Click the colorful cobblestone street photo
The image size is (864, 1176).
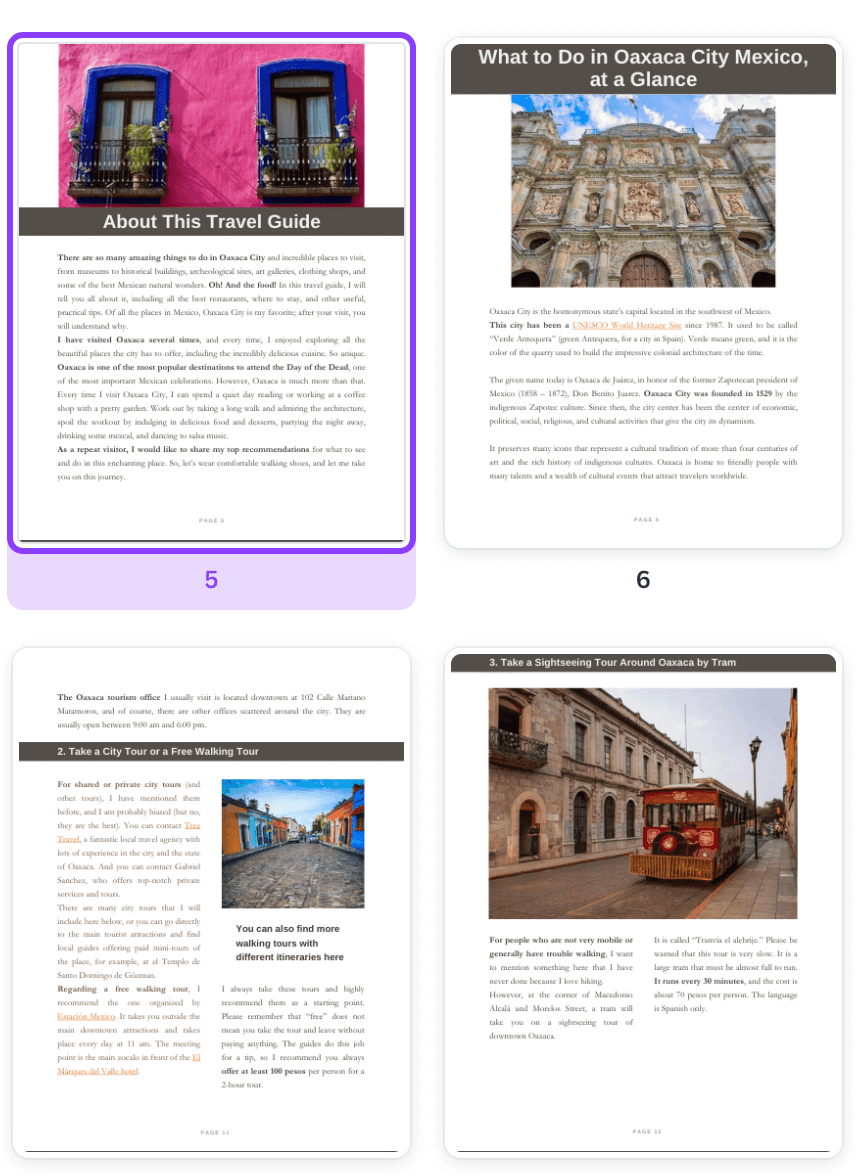tap(292, 843)
